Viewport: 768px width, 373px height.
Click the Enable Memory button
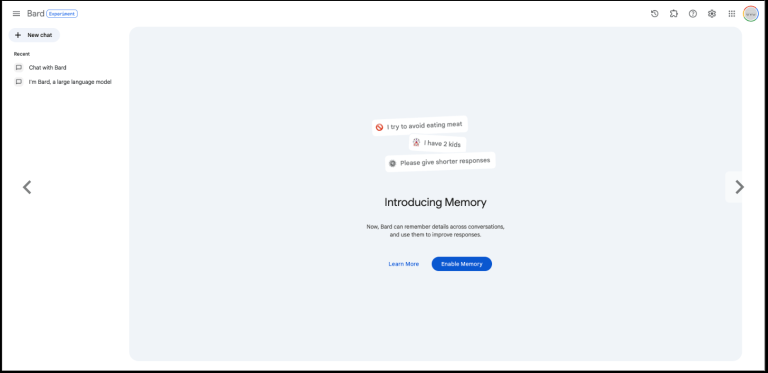click(461, 264)
